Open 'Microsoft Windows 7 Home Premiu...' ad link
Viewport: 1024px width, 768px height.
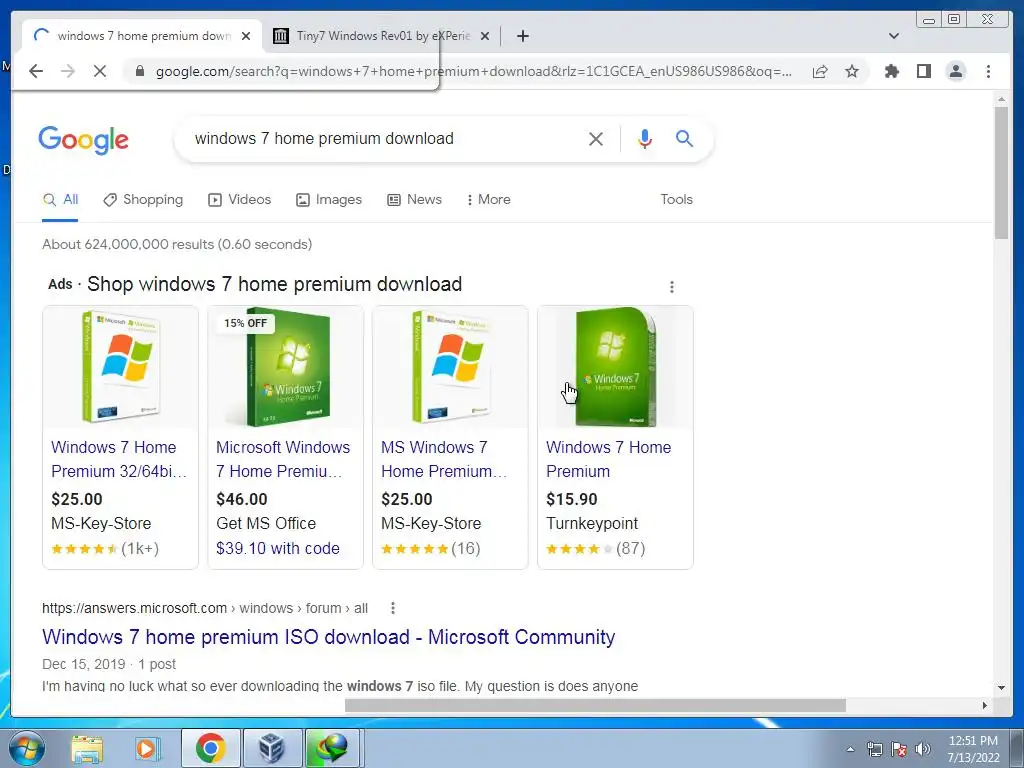(x=283, y=459)
